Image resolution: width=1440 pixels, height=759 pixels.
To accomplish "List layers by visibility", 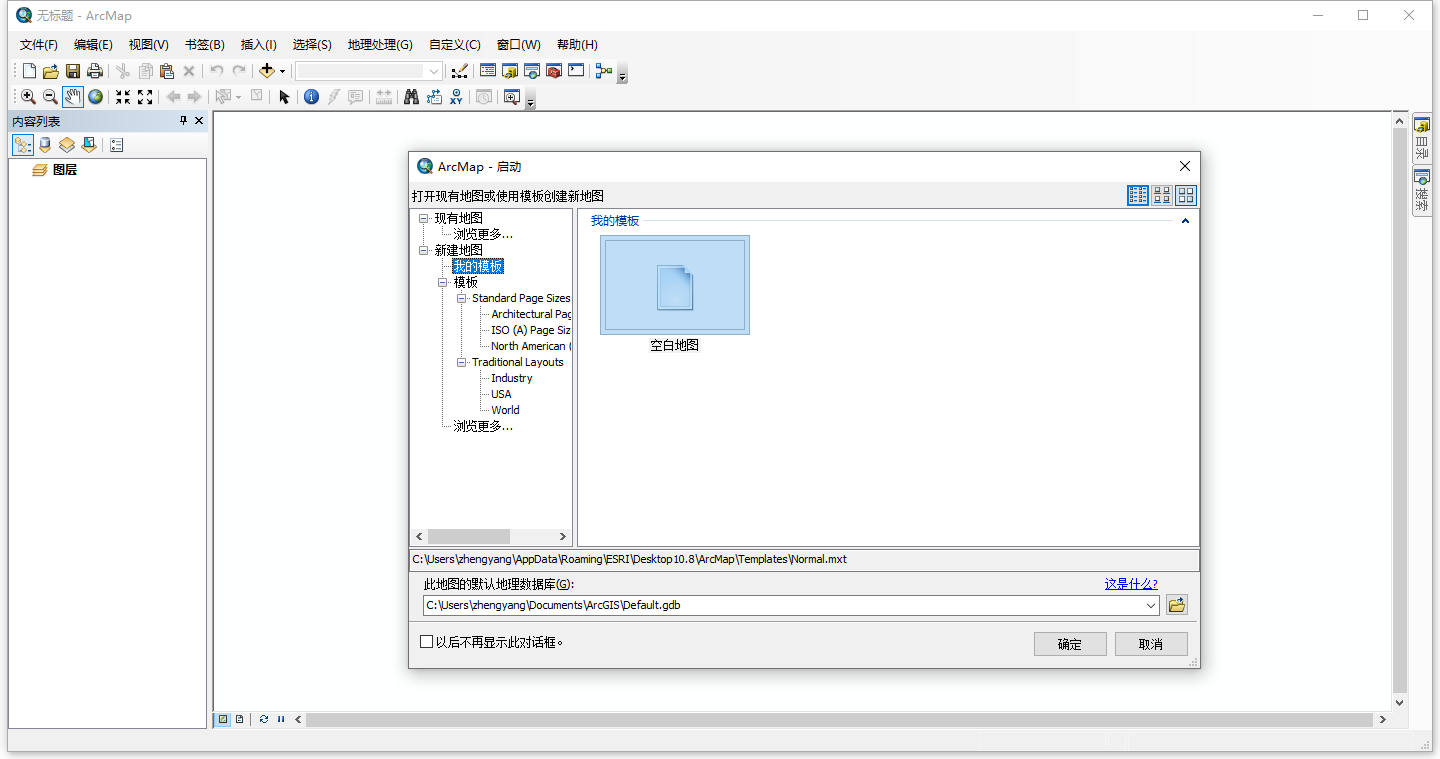I will 67,145.
